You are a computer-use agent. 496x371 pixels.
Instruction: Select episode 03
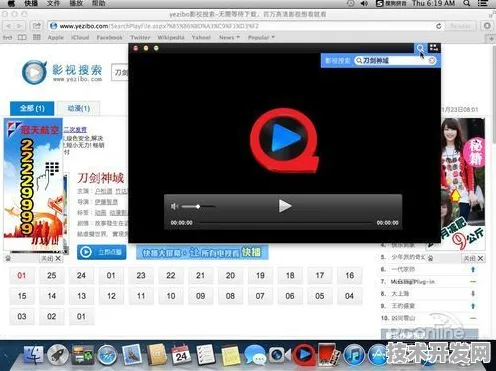pyautogui.click(x=22, y=316)
